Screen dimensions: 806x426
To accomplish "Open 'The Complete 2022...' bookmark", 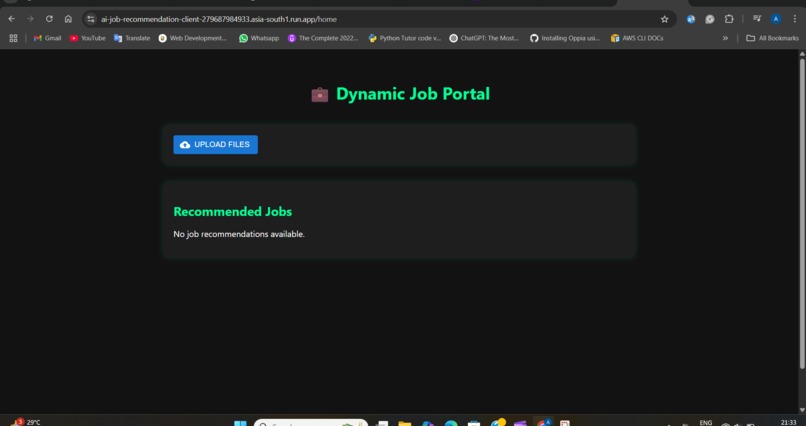I will (x=323, y=38).
